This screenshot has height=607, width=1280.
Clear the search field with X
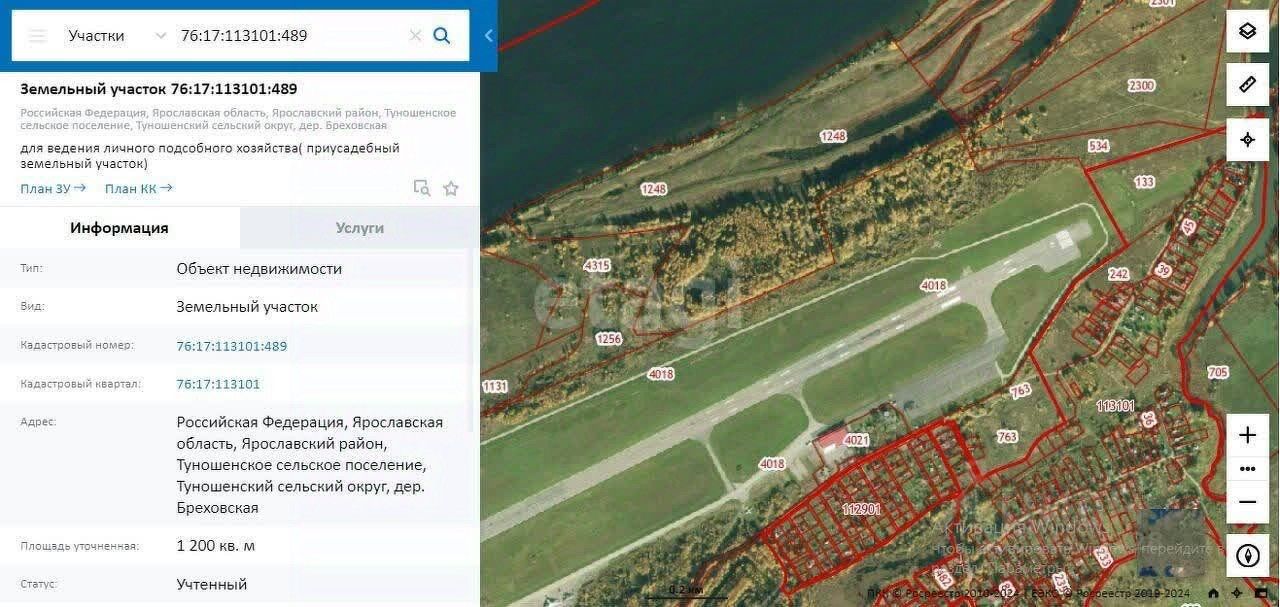pos(415,36)
